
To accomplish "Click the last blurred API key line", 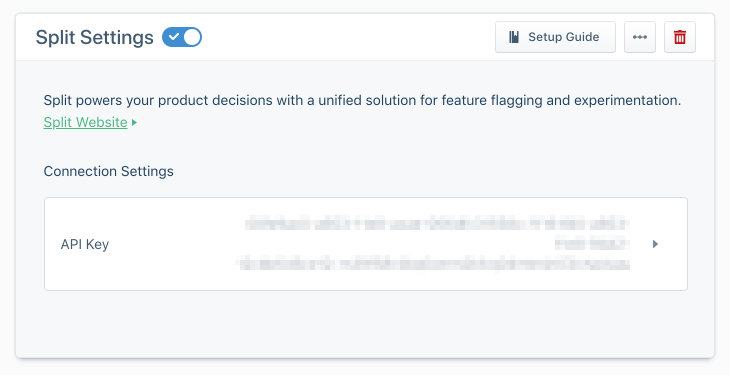I will tap(433, 264).
